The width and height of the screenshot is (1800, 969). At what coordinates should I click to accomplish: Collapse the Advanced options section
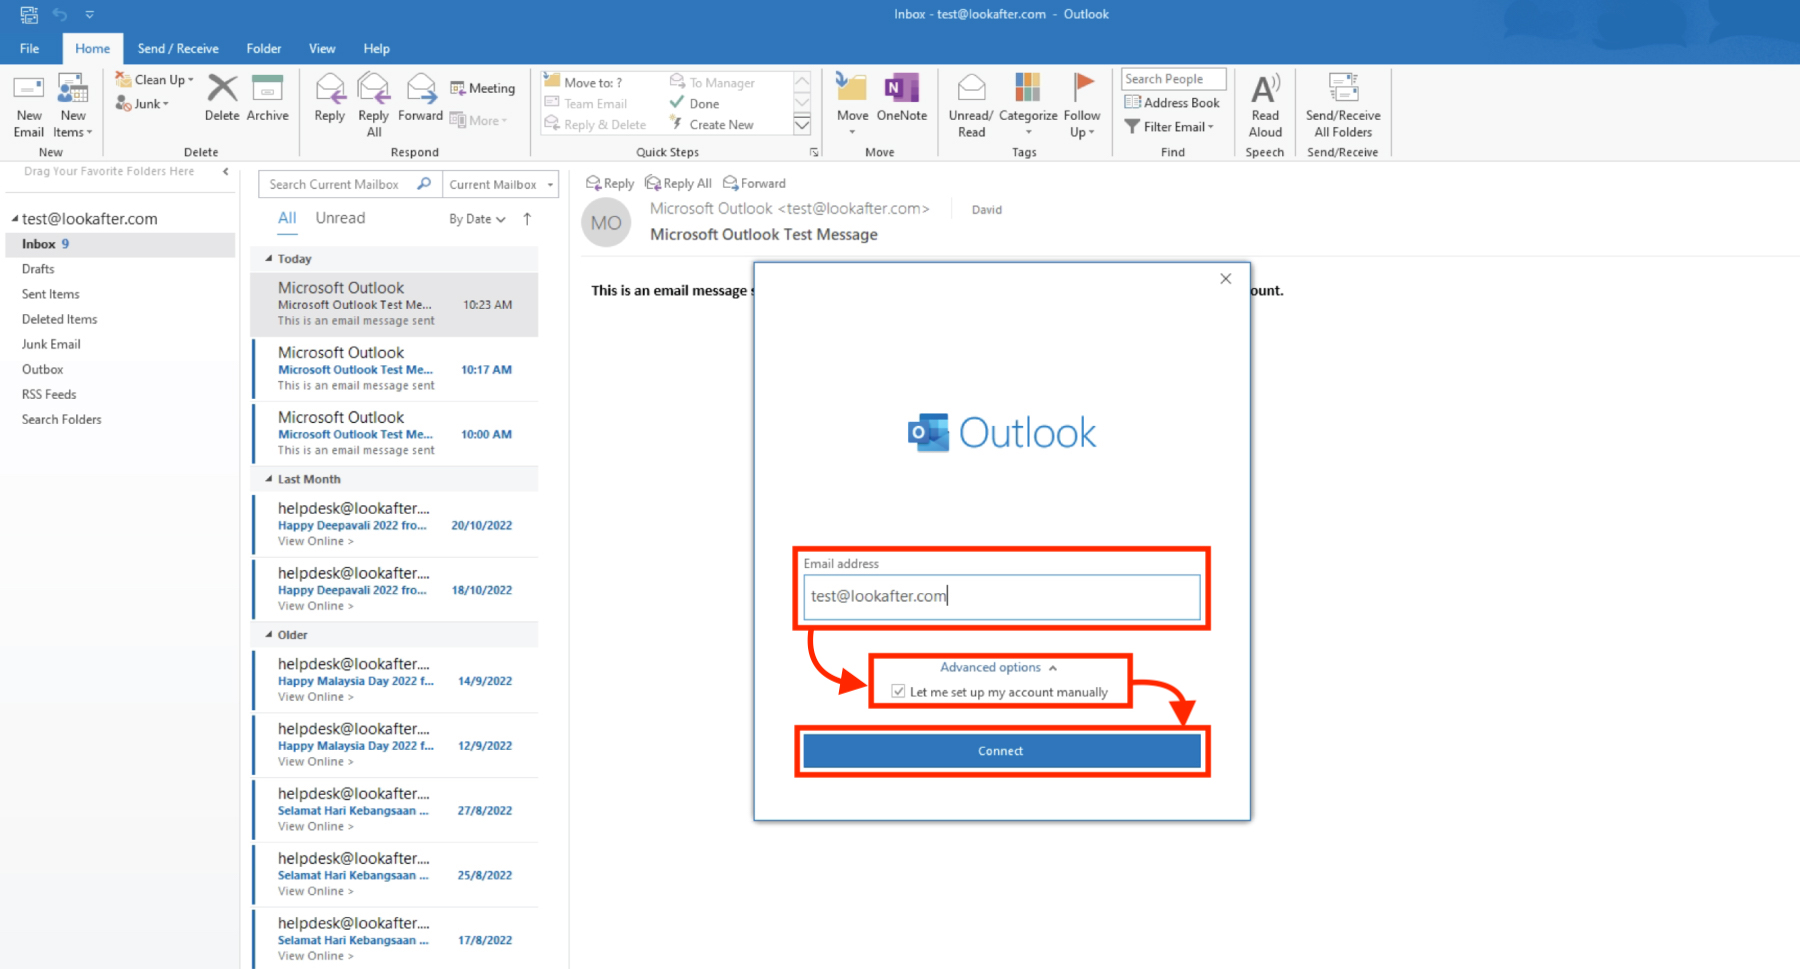pyautogui.click(x=998, y=667)
